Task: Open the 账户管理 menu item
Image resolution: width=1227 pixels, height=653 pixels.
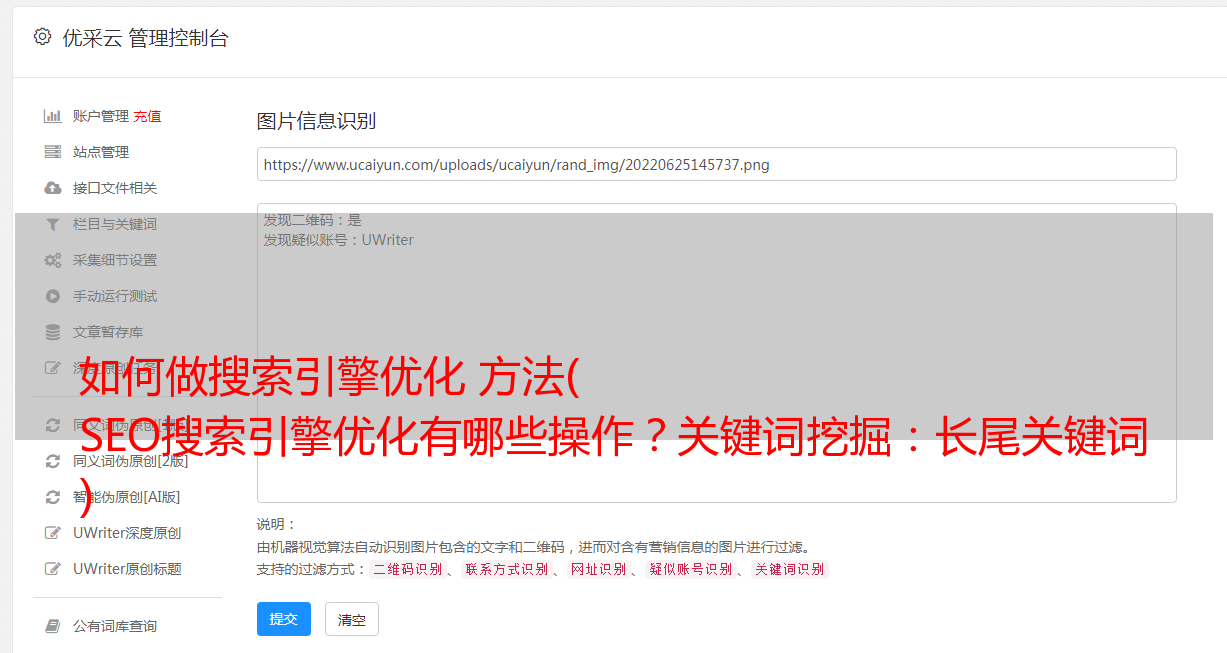Action: pyautogui.click(x=101, y=116)
